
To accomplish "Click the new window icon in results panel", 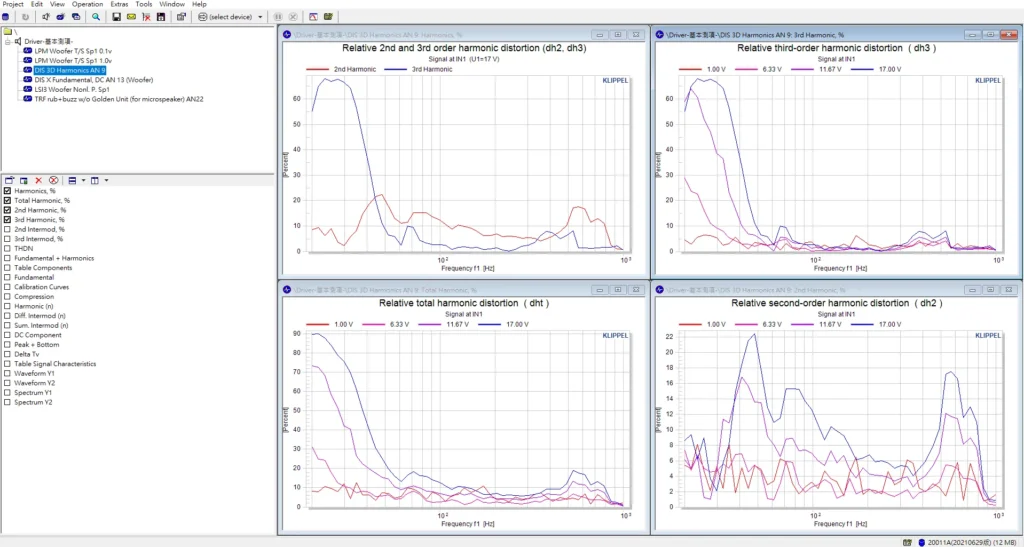I will point(9,180).
